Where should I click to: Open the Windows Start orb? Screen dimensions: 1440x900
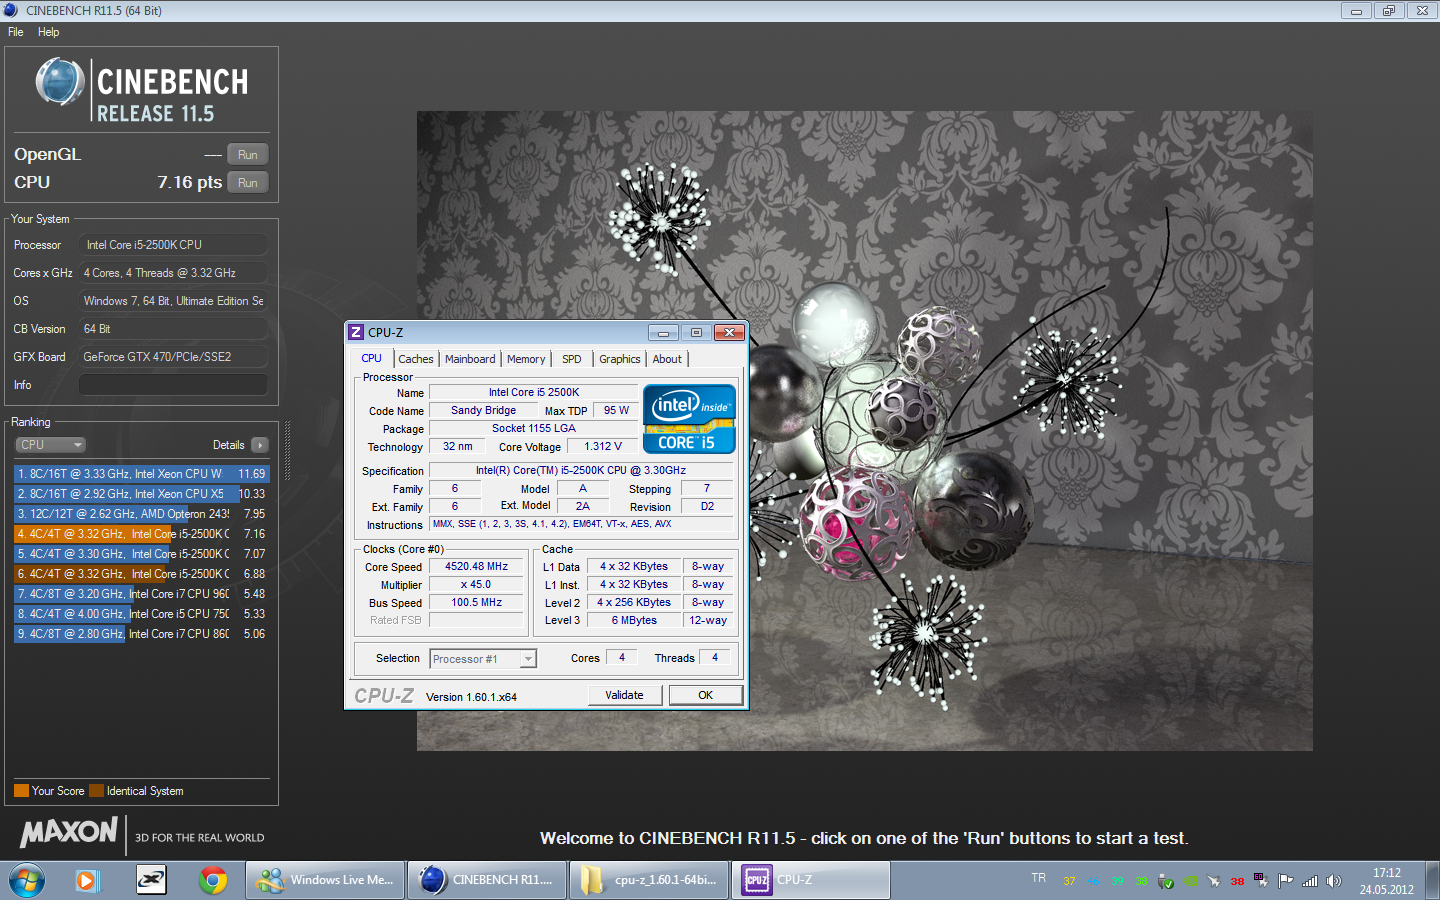click(27, 881)
